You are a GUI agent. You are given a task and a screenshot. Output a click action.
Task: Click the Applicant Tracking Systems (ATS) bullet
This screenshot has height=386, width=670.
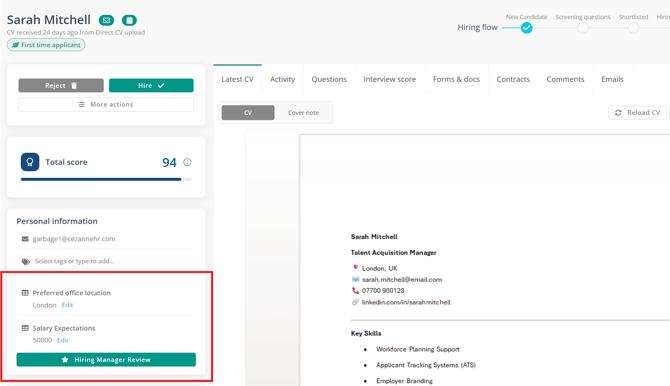point(426,365)
